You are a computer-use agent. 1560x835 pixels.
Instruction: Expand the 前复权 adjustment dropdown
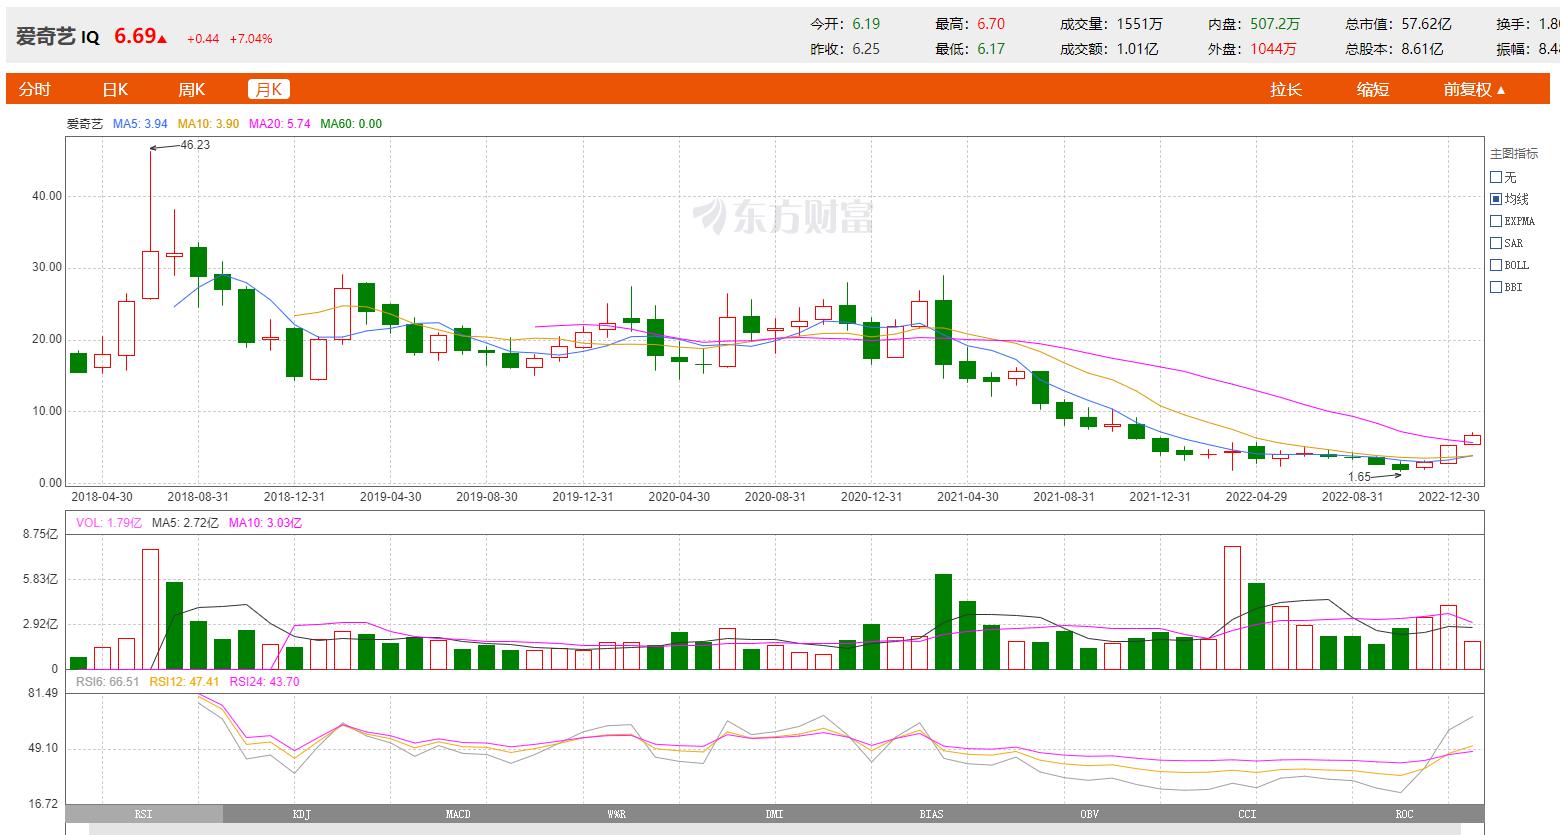(1473, 89)
